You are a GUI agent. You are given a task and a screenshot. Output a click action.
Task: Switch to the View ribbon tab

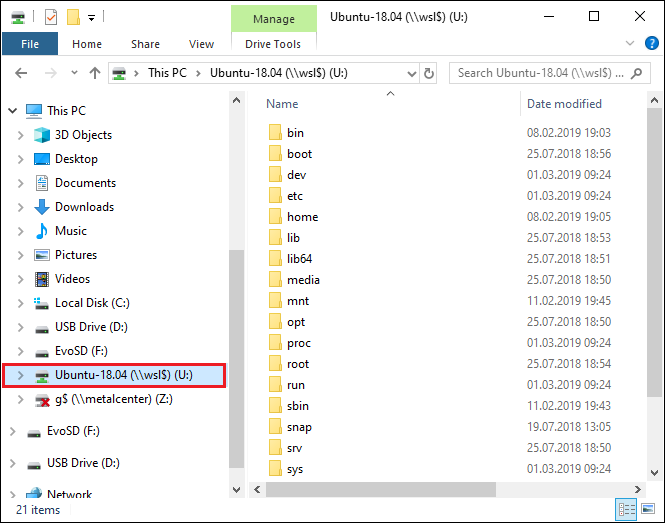tap(201, 44)
